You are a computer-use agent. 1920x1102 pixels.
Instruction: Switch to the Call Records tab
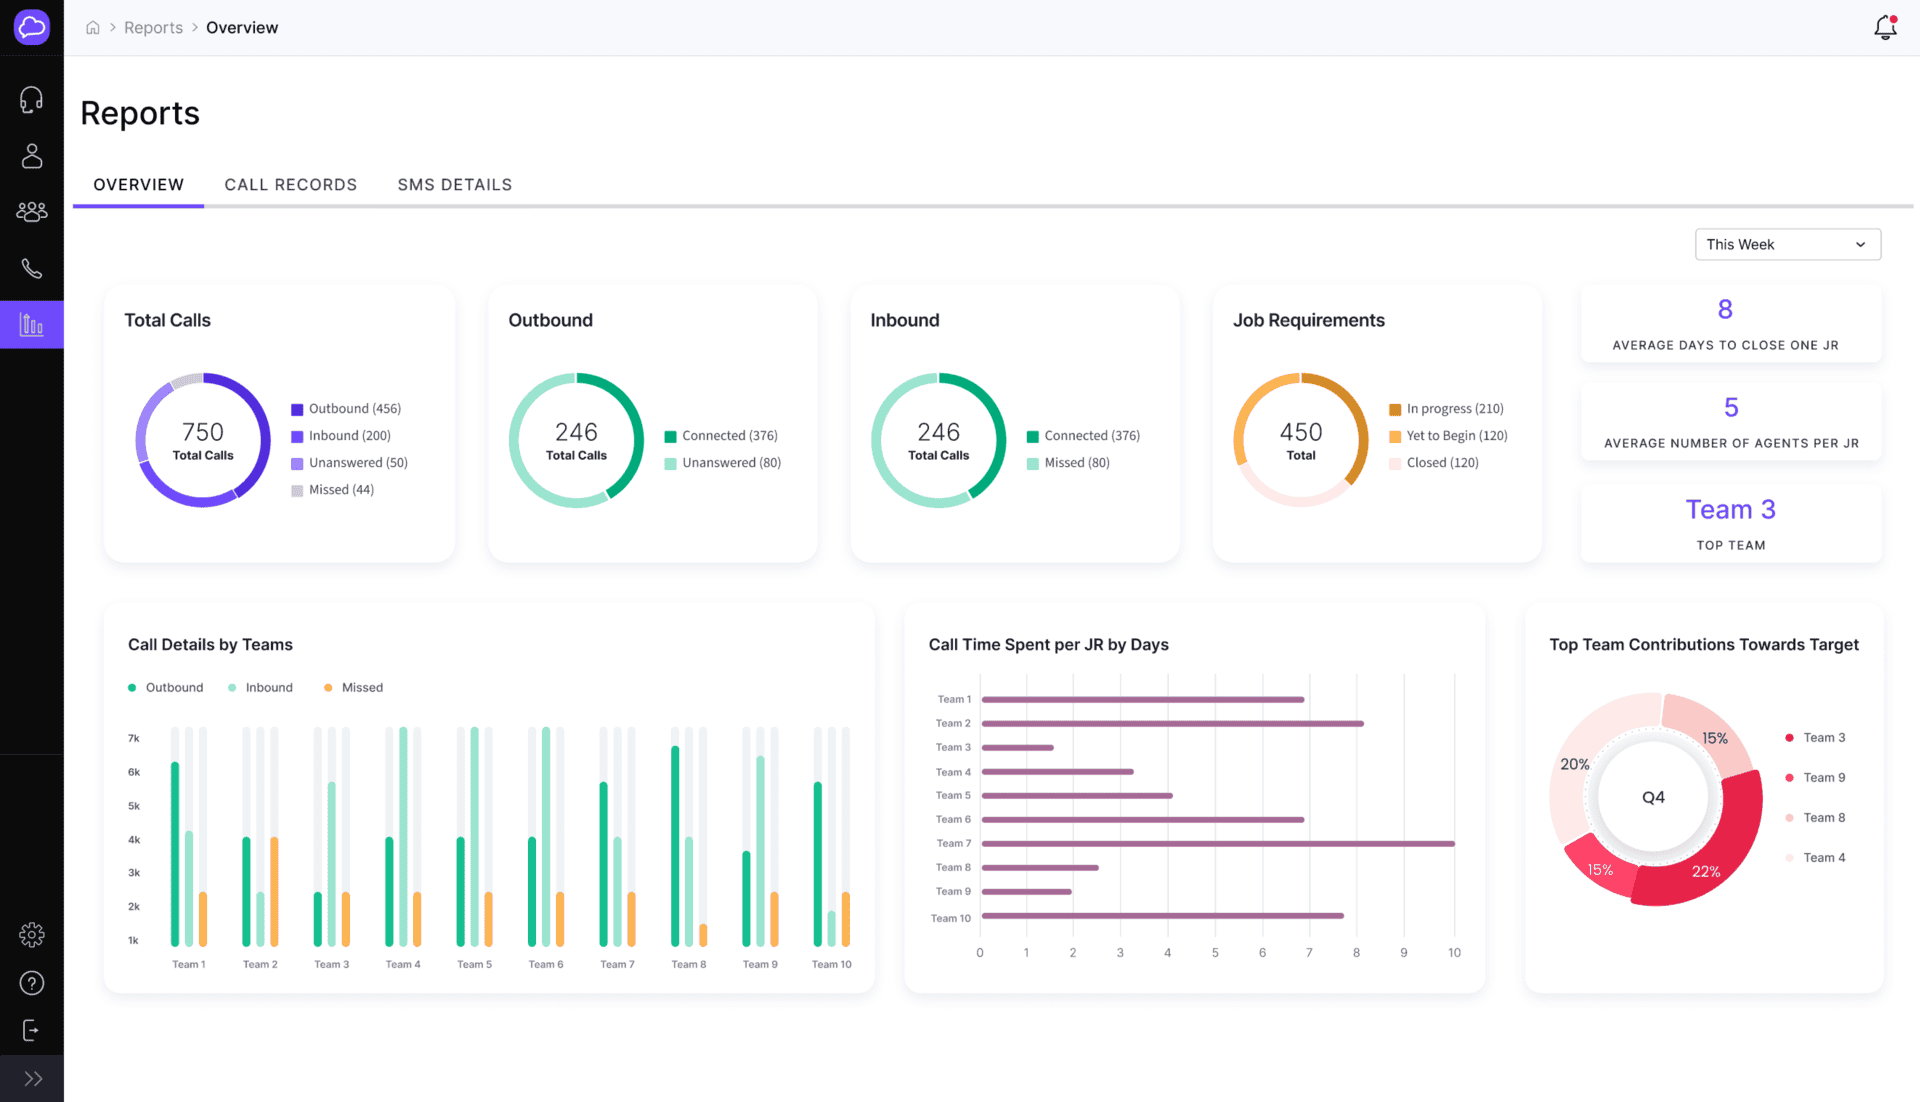tap(290, 185)
